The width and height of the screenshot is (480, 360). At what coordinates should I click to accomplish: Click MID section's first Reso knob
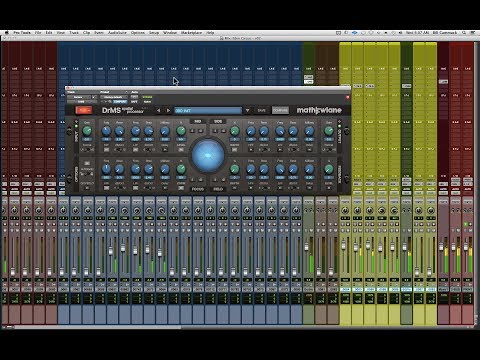click(x=119, y=131)
